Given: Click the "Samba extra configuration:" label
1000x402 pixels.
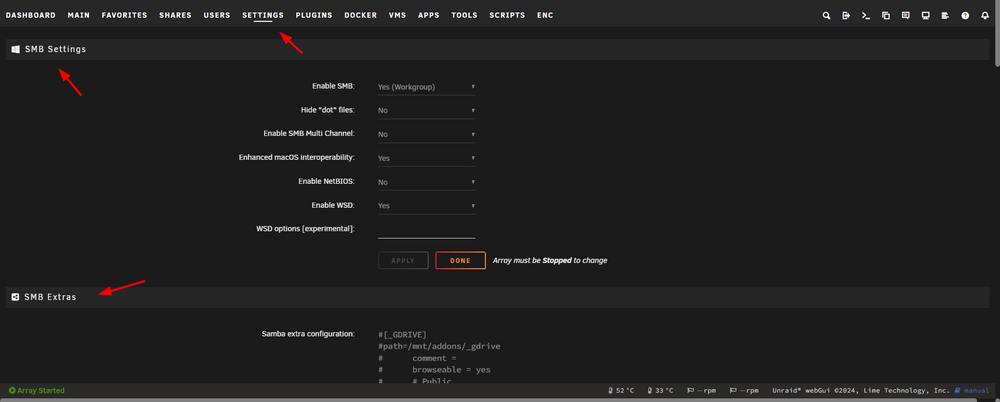Looking at the screenshot, I should pos(308,334).
